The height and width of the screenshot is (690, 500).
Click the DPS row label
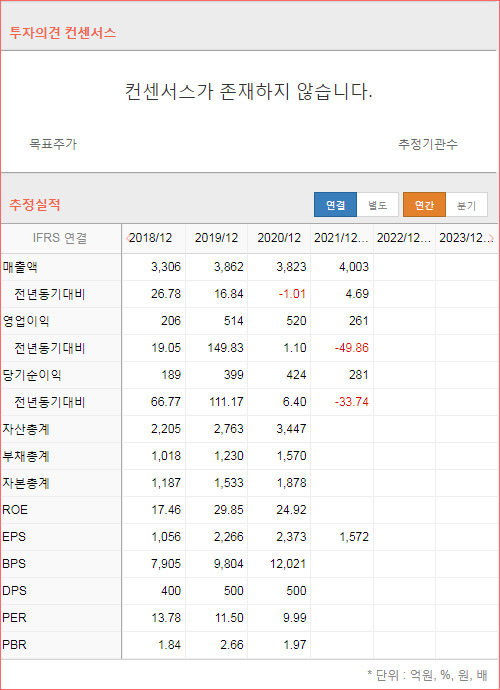coord(14,591)
